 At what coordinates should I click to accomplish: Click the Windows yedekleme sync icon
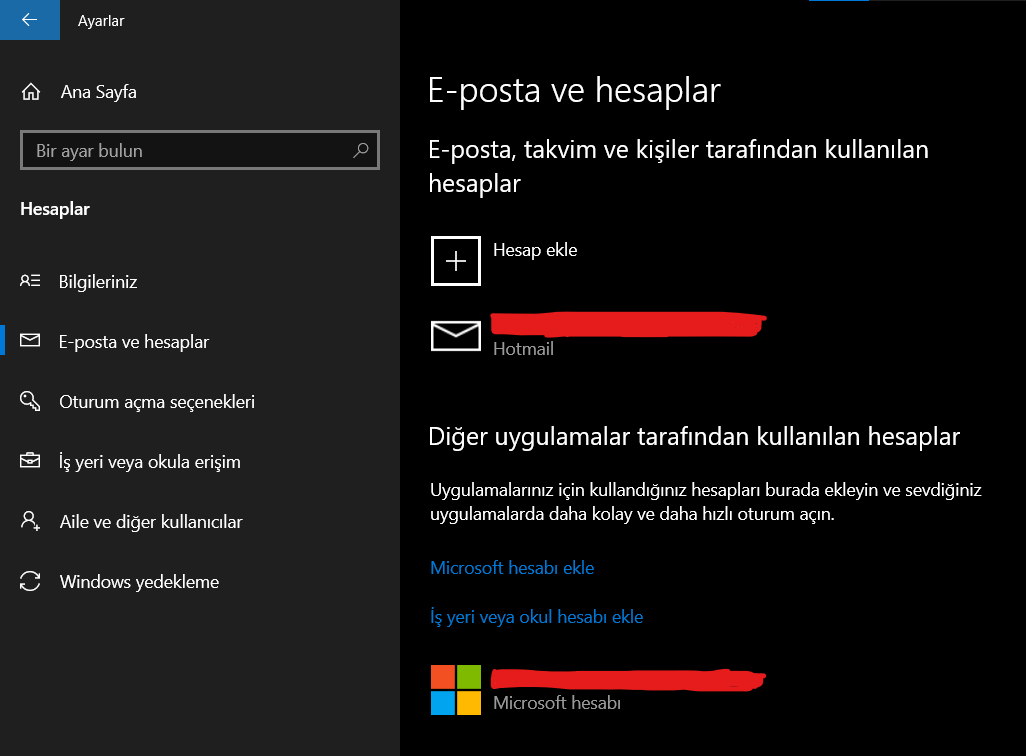pos(30,581)
